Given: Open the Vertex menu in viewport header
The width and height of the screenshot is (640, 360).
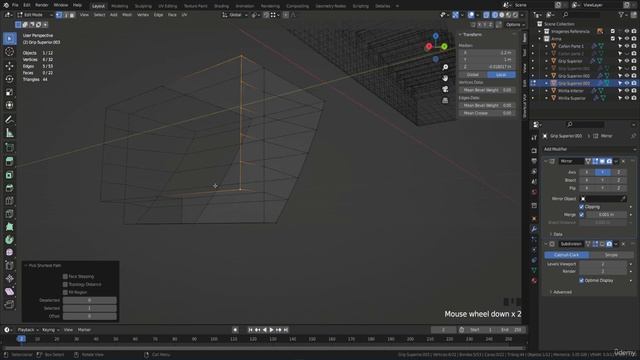Looking at the screenshot, I should click(143, 15).
